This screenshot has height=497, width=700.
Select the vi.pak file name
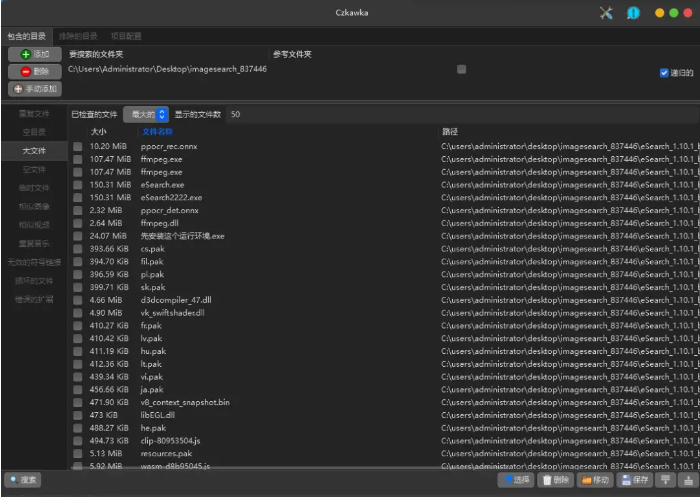[x=152, y=377]
